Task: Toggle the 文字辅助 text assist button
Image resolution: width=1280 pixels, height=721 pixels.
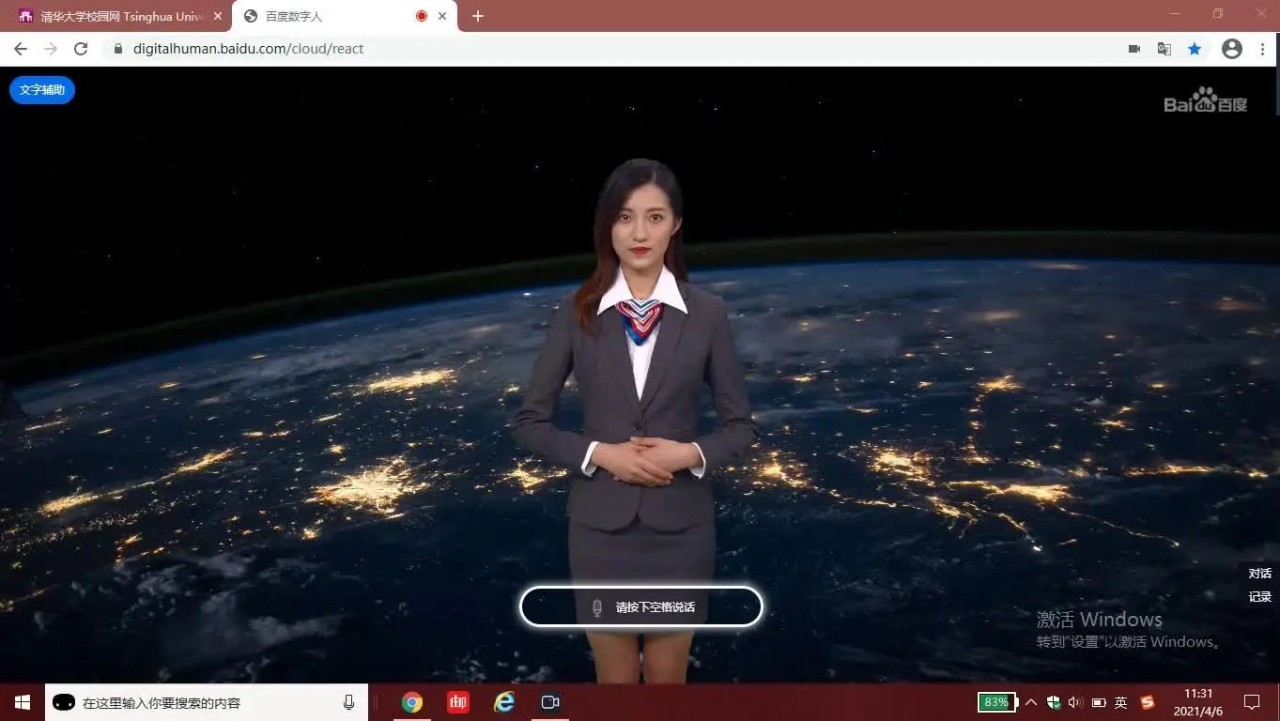Action: coord(42,90)
